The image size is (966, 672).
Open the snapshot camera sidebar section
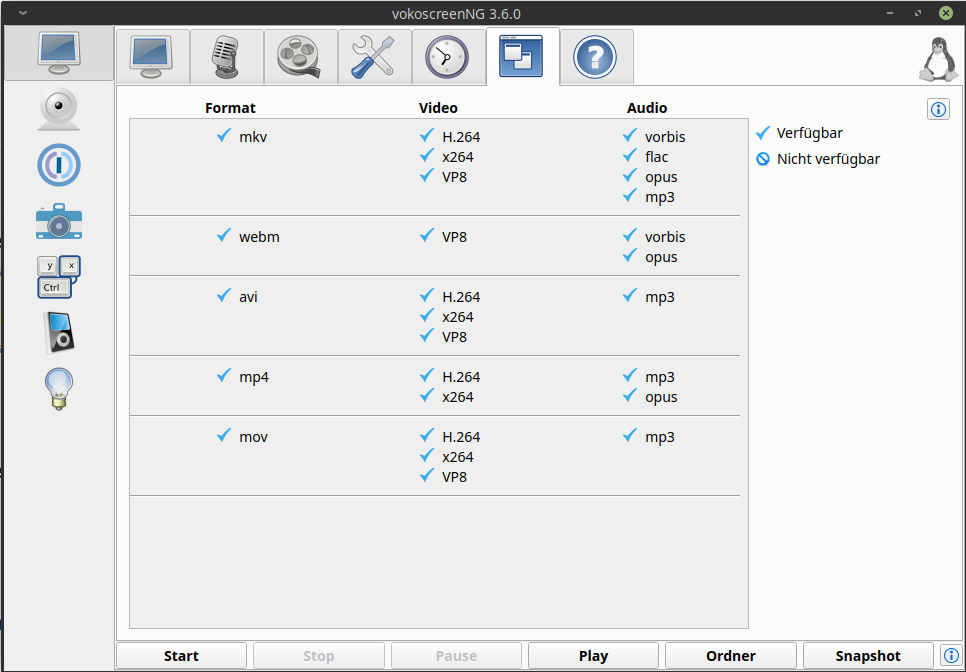(x=59, y=221)
